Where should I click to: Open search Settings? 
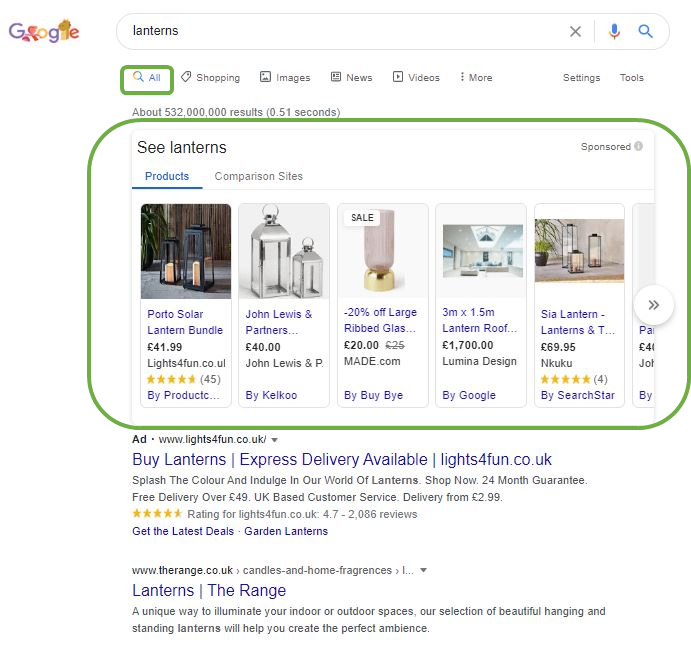coord(581,78)
